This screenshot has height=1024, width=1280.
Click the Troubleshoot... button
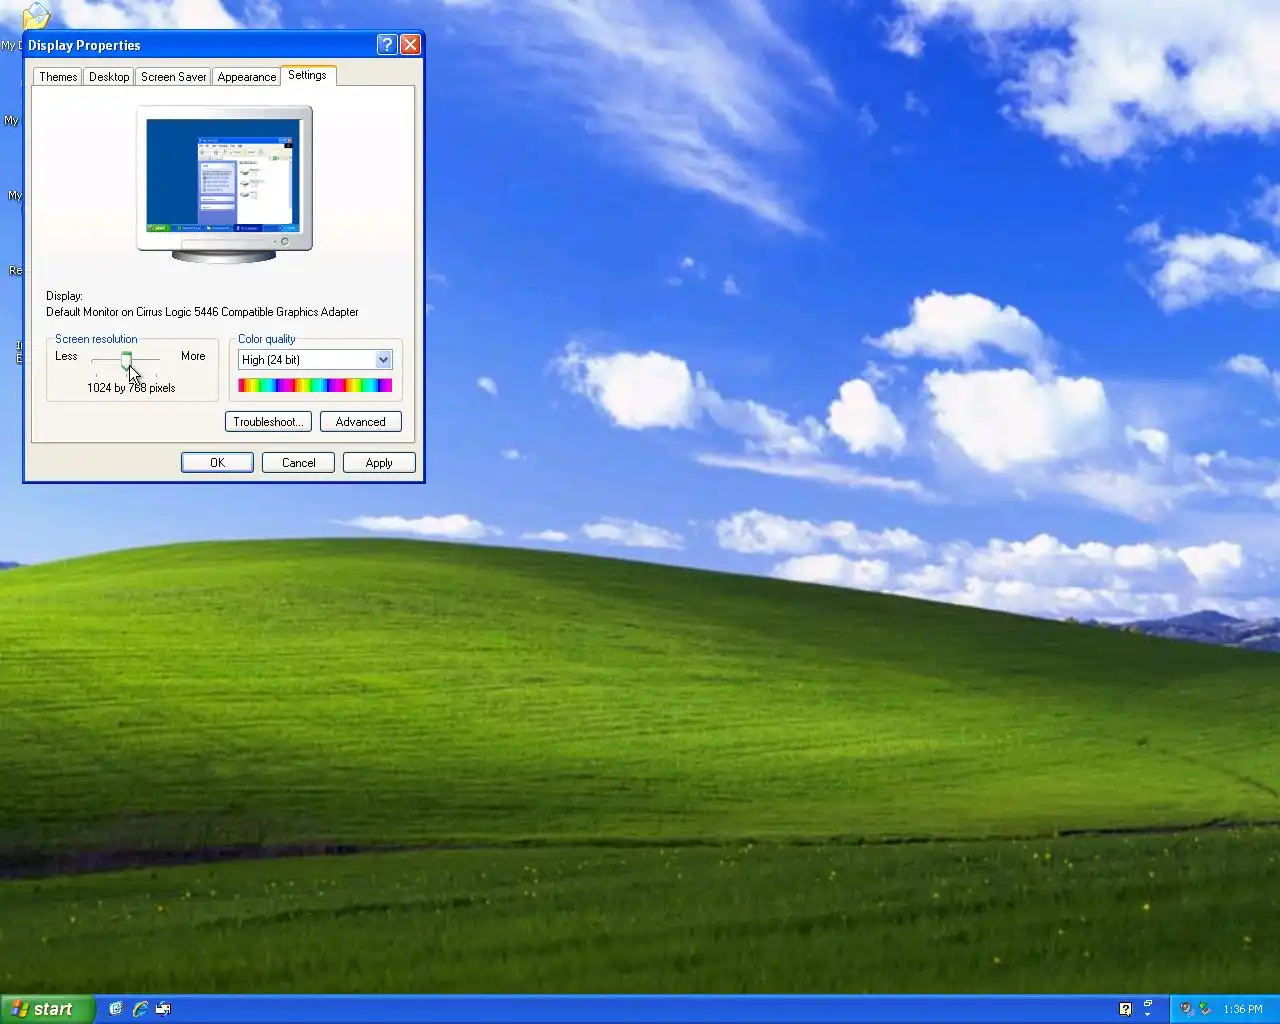tap(268, 422)
